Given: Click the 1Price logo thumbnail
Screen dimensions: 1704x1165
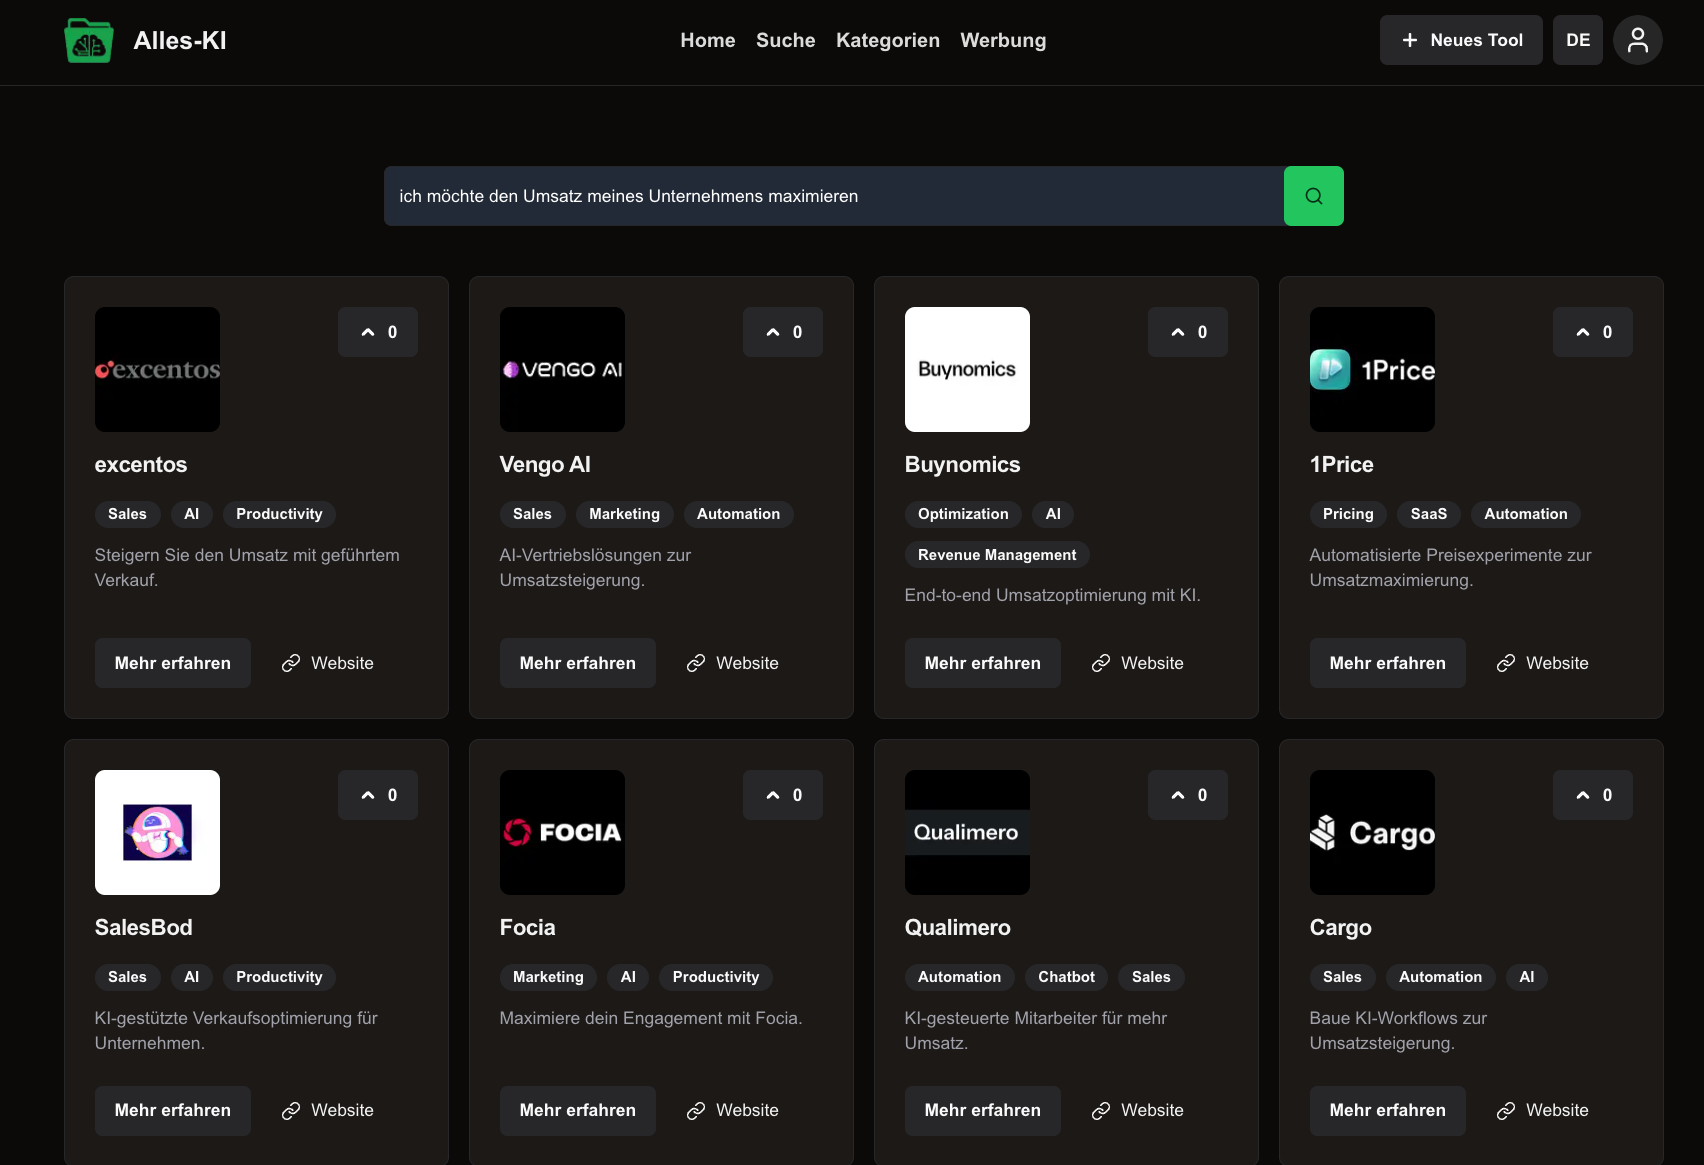Looking at the screenshot, I should point(1372,369).
